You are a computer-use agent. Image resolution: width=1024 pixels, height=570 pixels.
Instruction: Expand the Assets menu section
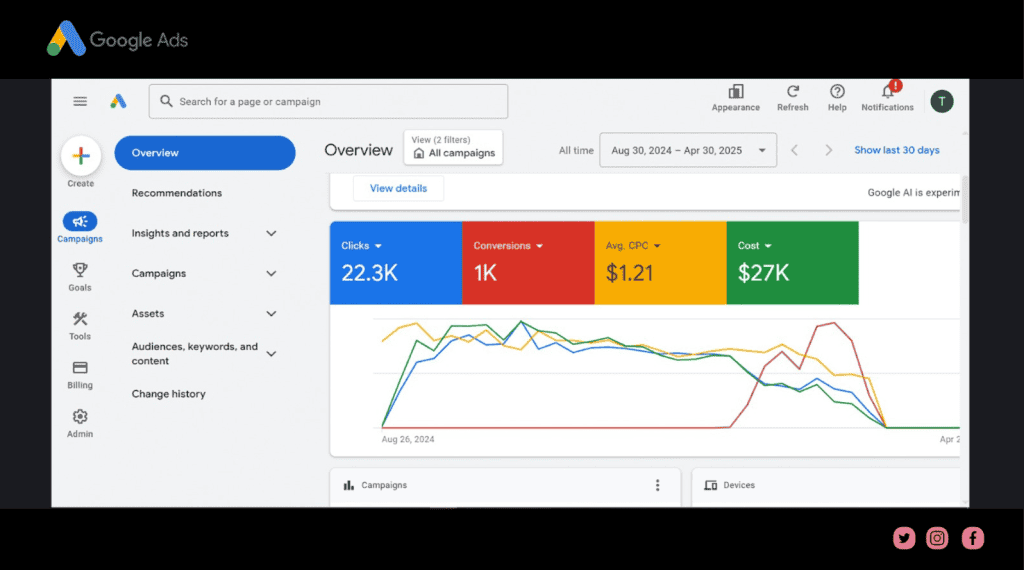click(271, 314)
